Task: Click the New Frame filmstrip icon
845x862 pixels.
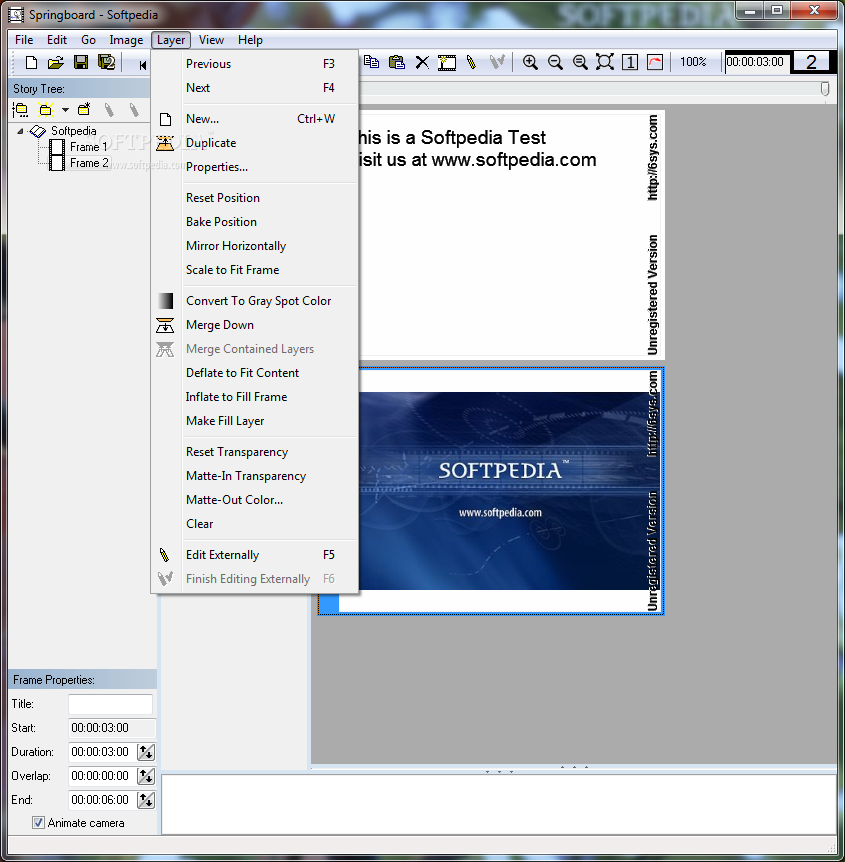Action: (447, 63)
